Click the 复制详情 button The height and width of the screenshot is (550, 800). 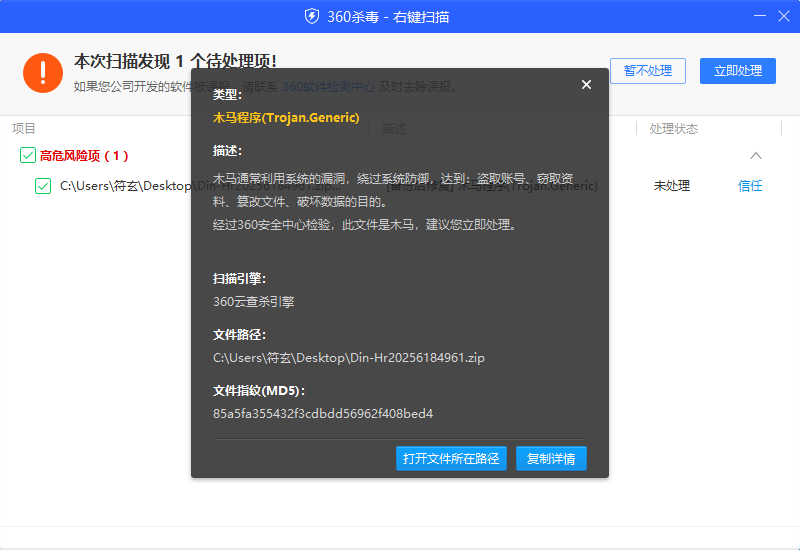tap(551, 458)
